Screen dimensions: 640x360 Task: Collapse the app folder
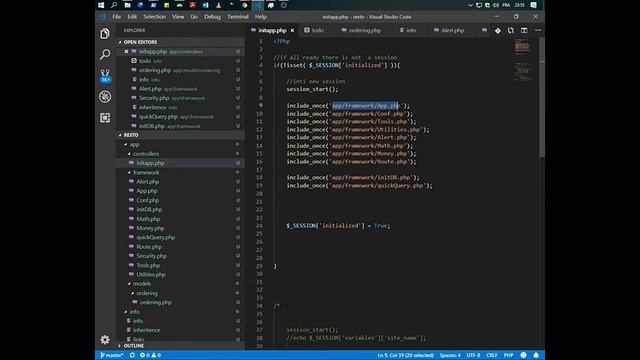134,144
